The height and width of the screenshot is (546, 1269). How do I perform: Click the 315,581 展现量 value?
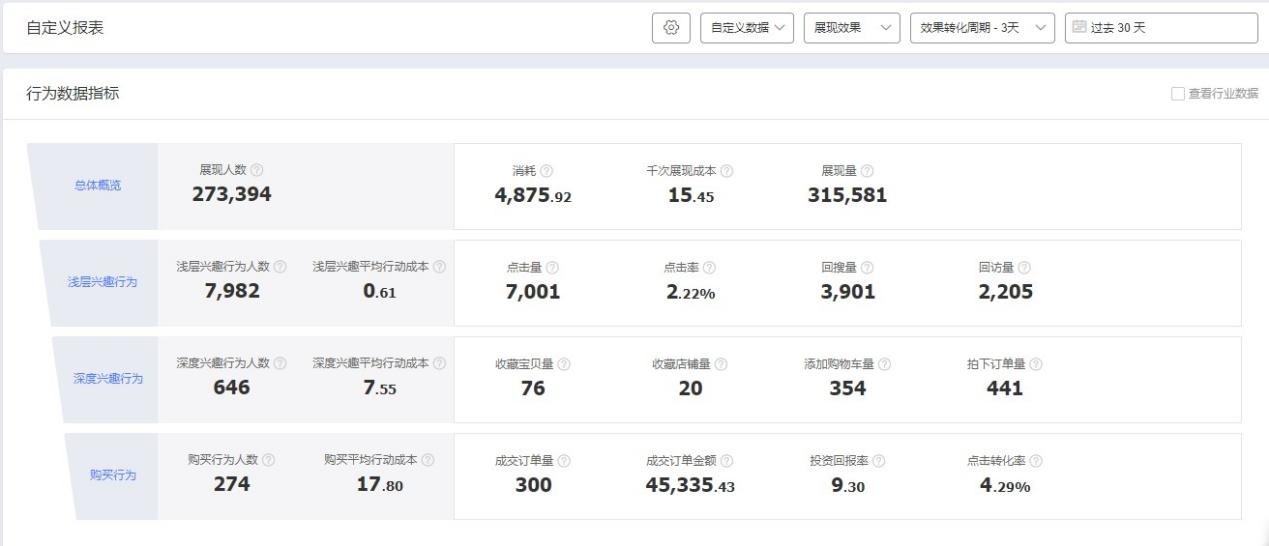tap(847, 196)
